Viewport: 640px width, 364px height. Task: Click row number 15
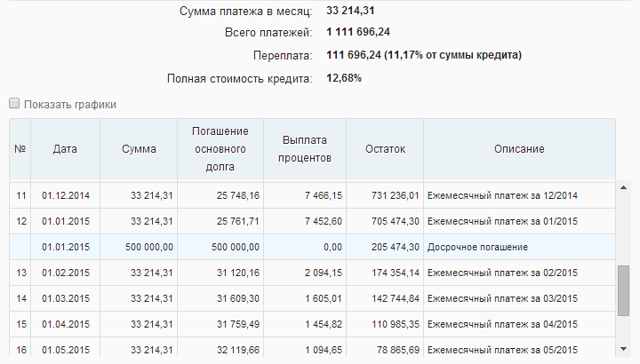click(21, 324)
